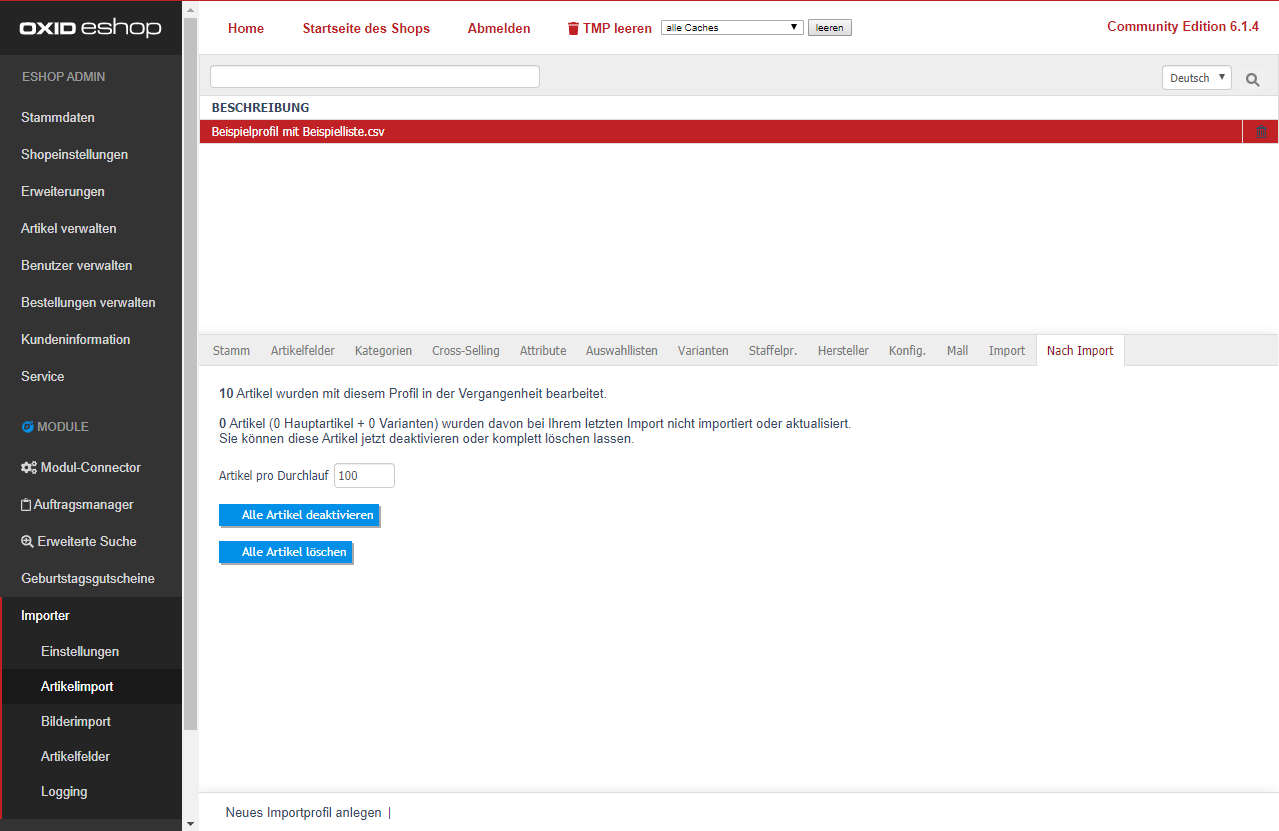Screen dimensions: 1279x831
Task: Click the 'Neues Importprofil anlegen' link
Action: (303, 813)
